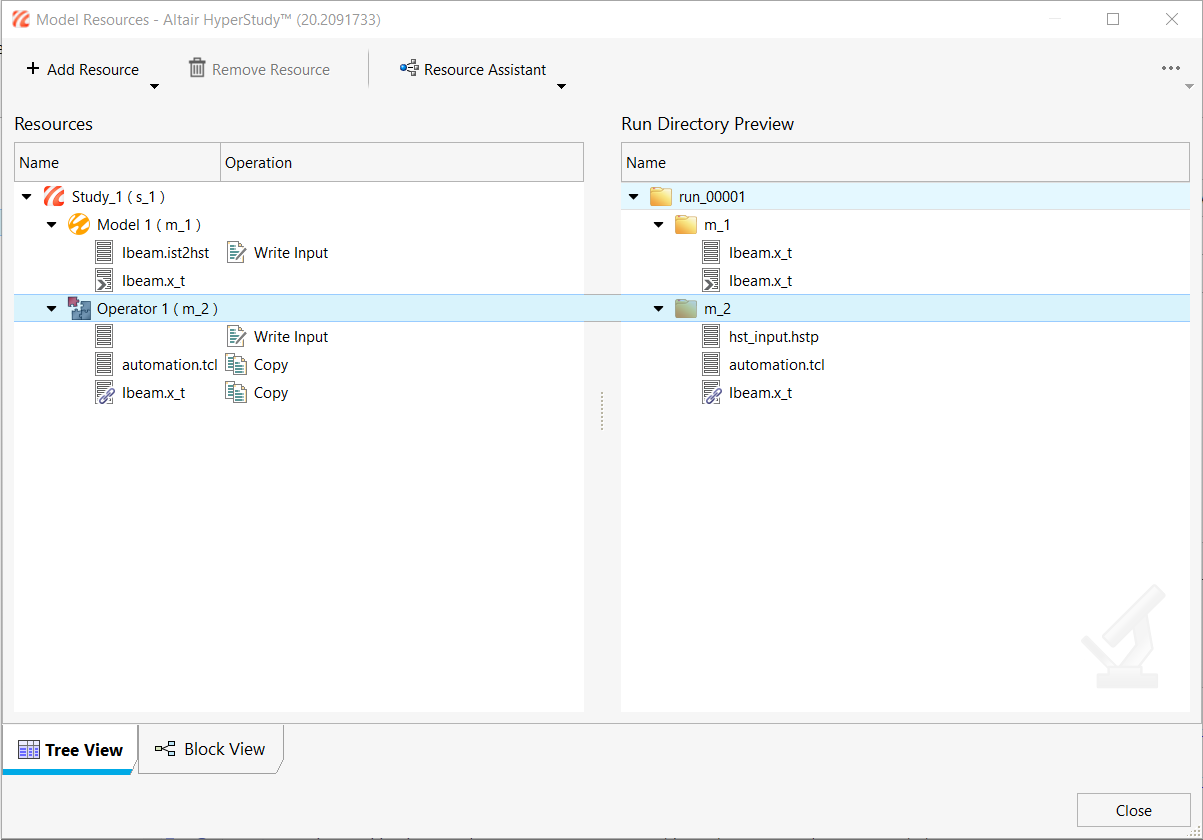The image size is (1203, 840).
Task: Open the Resource Assistant dropdown arrow
Action: pos(561,87)
